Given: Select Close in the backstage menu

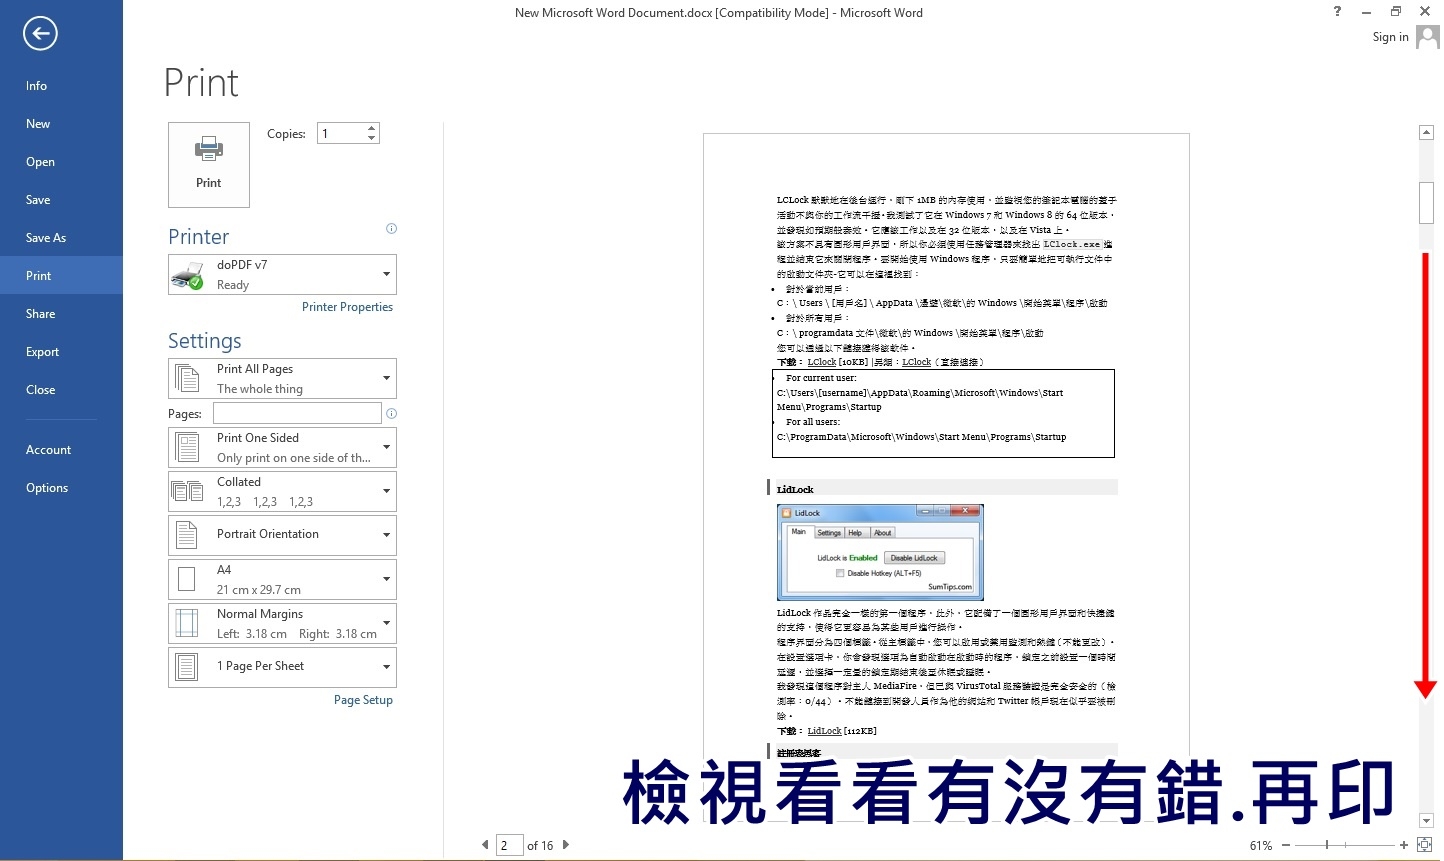Looking at the screenshot, I should [61, 390].
